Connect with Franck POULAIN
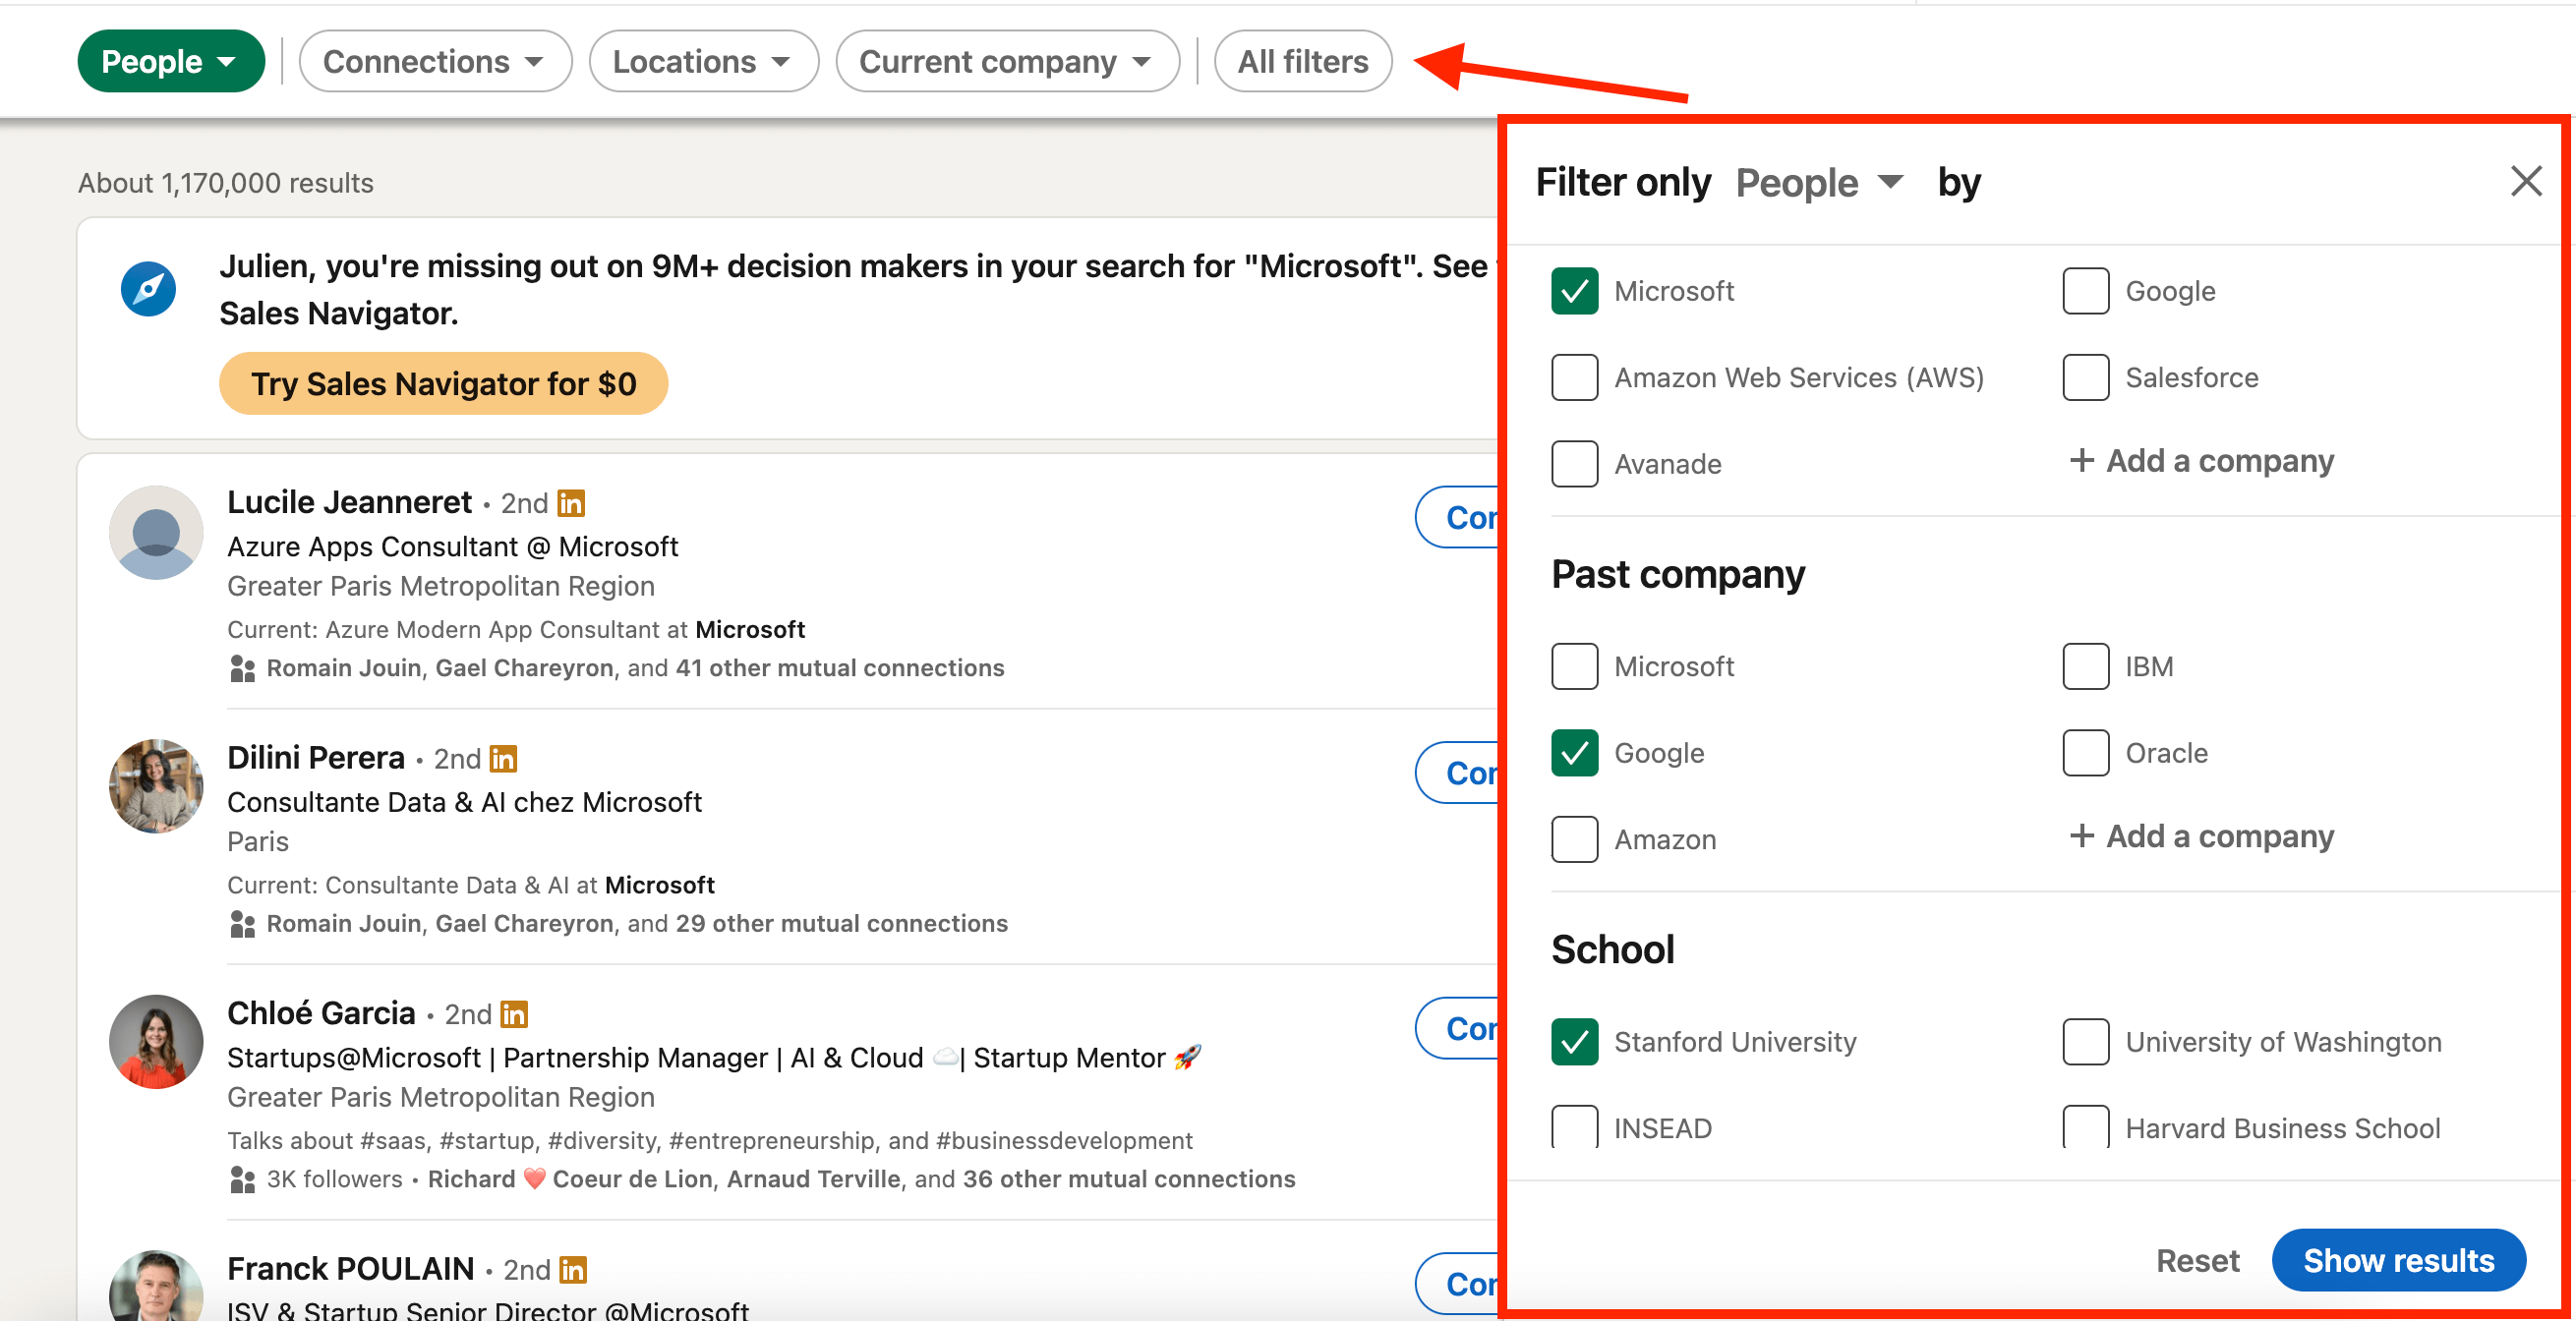The image size is (2576, 1321). (1459, 1284)
